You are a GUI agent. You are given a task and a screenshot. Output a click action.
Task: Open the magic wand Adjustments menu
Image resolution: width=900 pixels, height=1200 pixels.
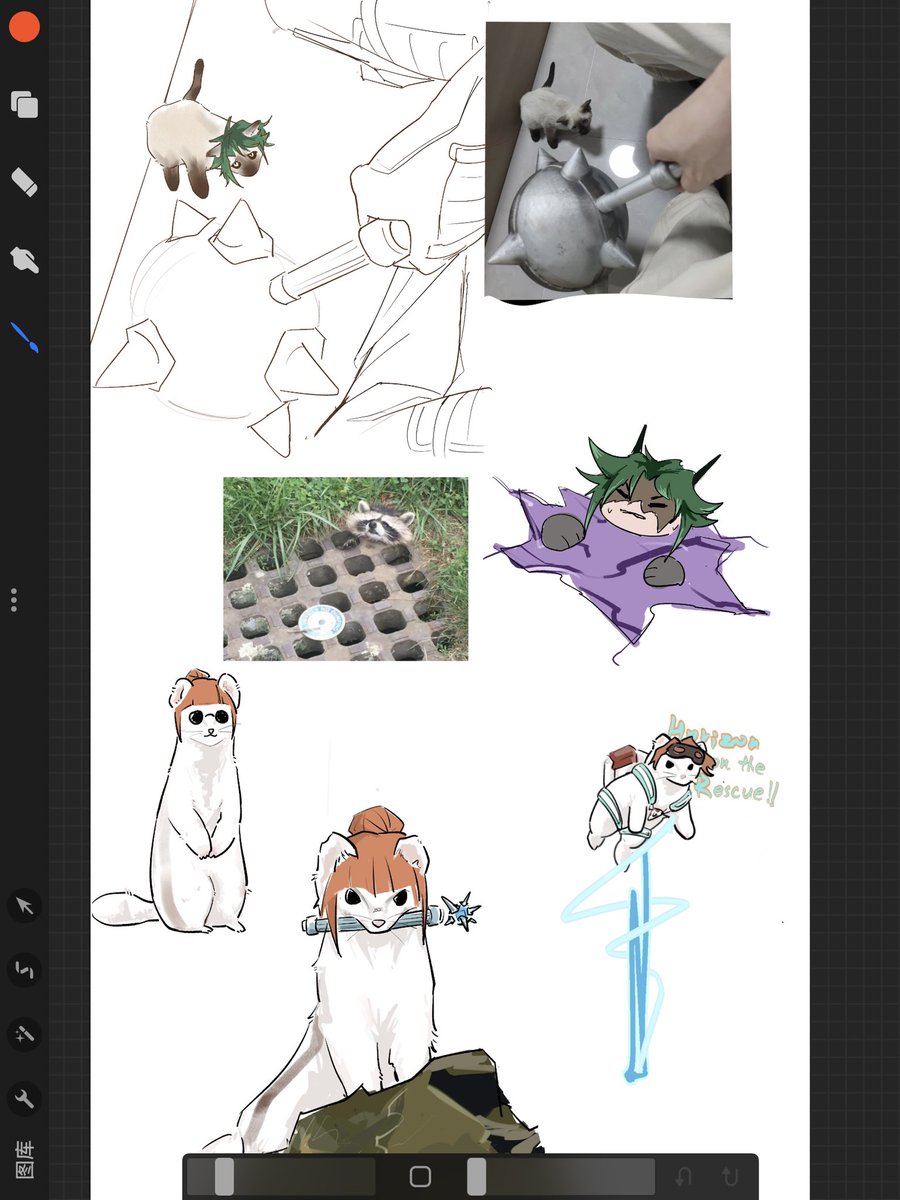(24, 1035)
